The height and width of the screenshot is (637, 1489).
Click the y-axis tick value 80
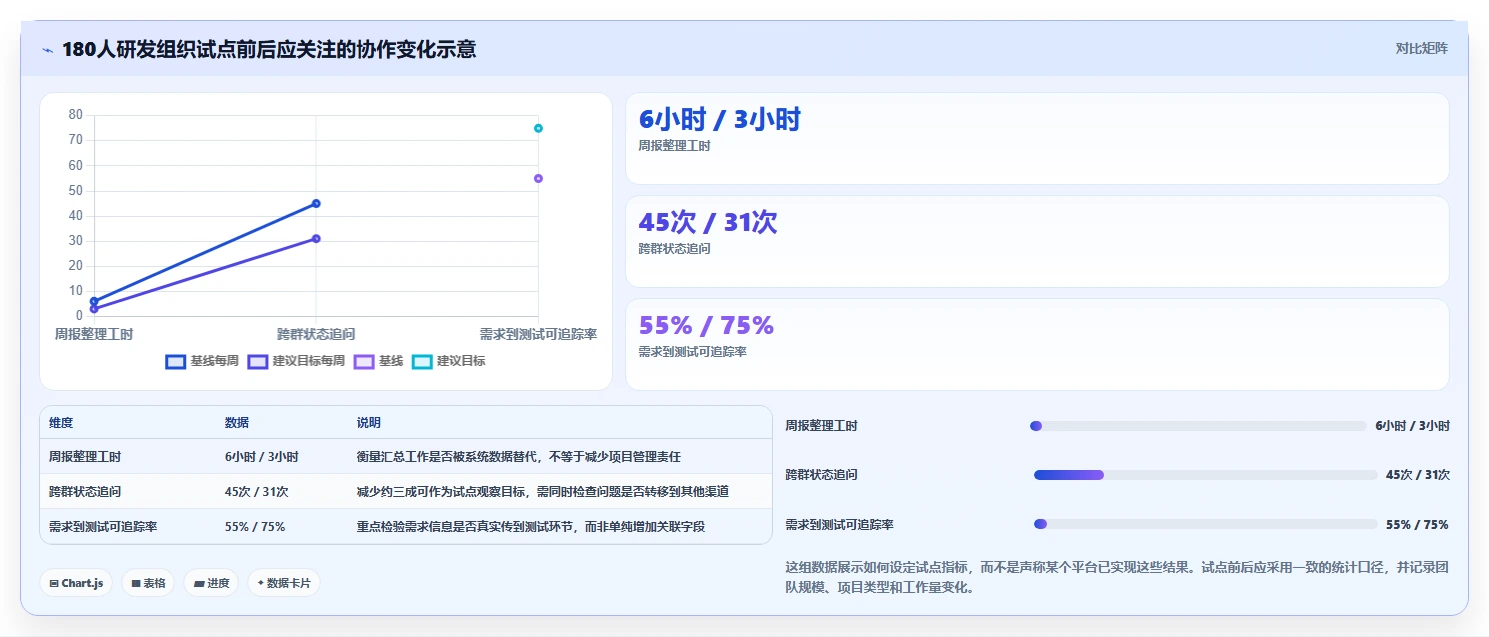[x=75, y=115]
